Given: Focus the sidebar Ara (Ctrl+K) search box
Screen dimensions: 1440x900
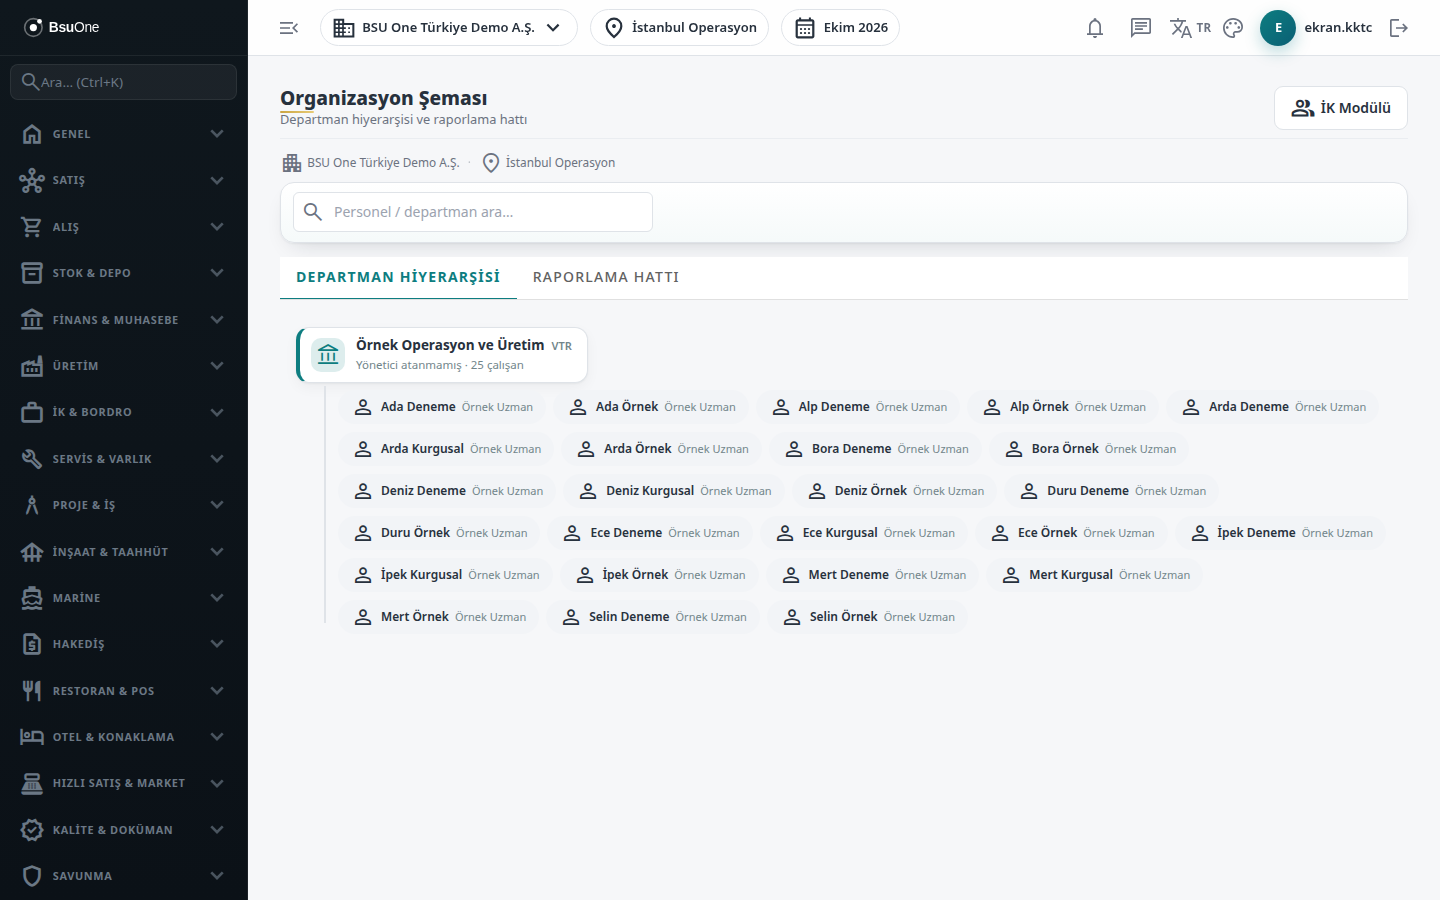Looking at the screenshot, I should (x=124, y=82).
